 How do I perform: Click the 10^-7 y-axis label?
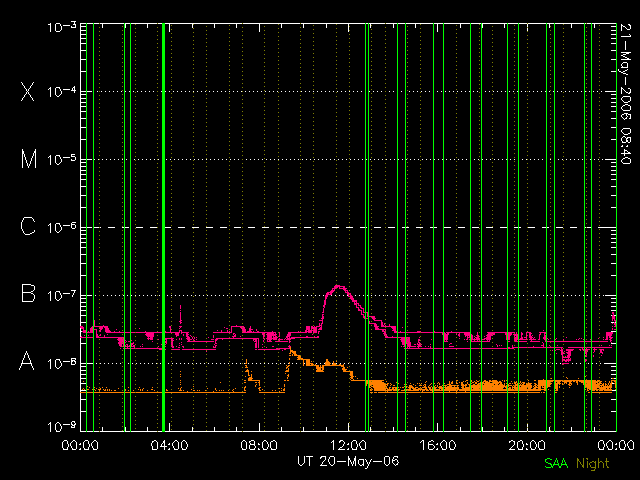coord(62,295)
